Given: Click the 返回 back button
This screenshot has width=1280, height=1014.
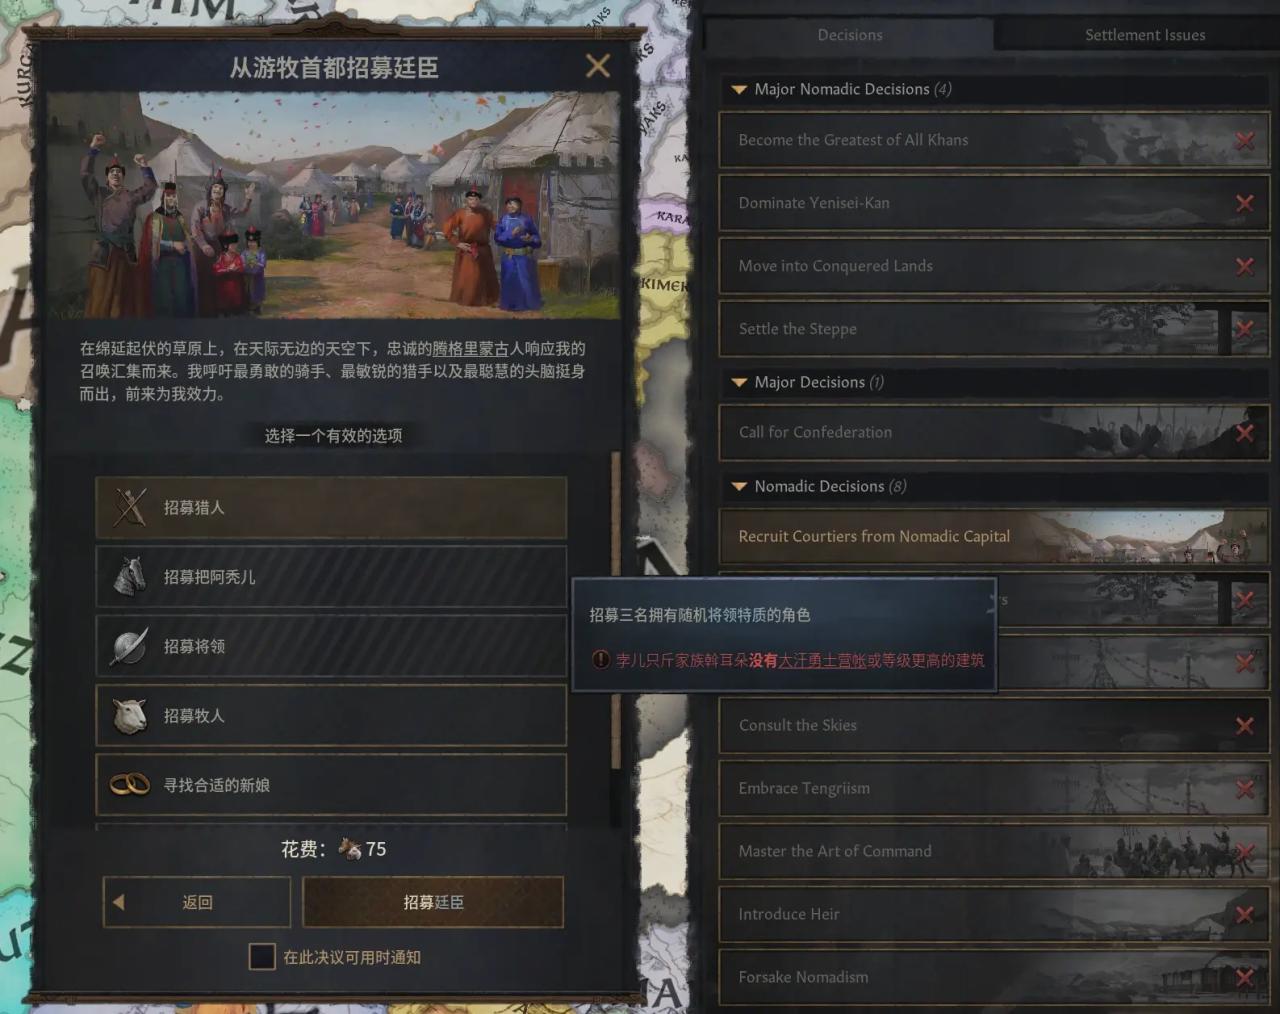Looking at the screenshot, I should (197, 902).
